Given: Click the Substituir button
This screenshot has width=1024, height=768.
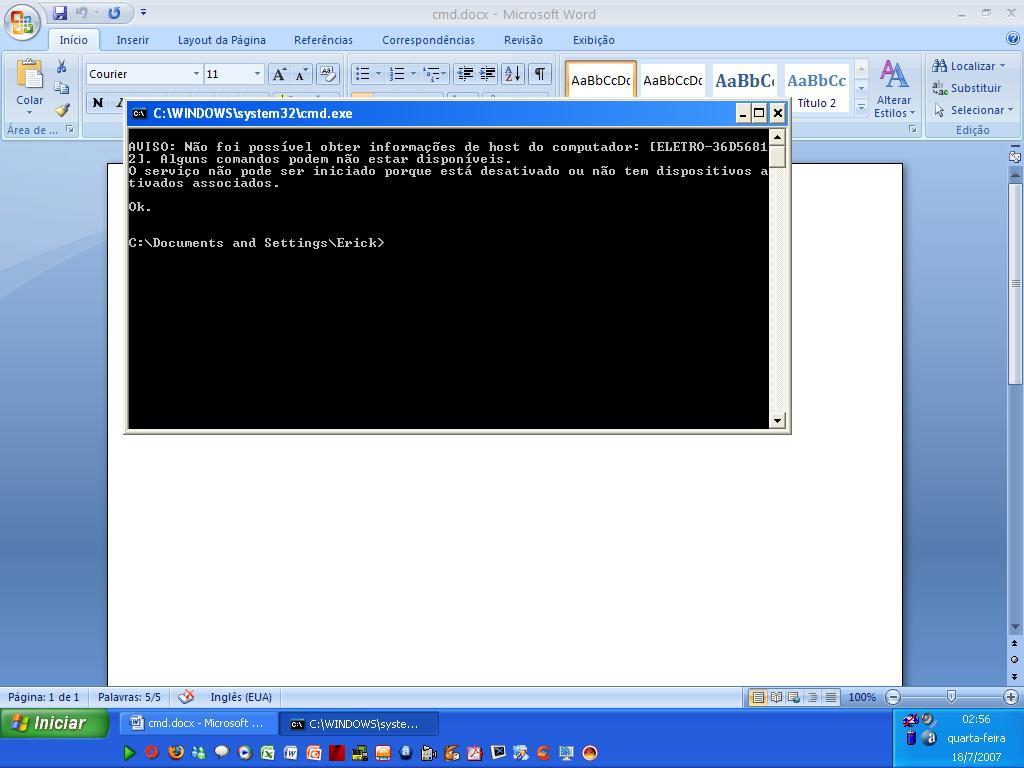Looking at the screenshot, I should coord(967,88).
